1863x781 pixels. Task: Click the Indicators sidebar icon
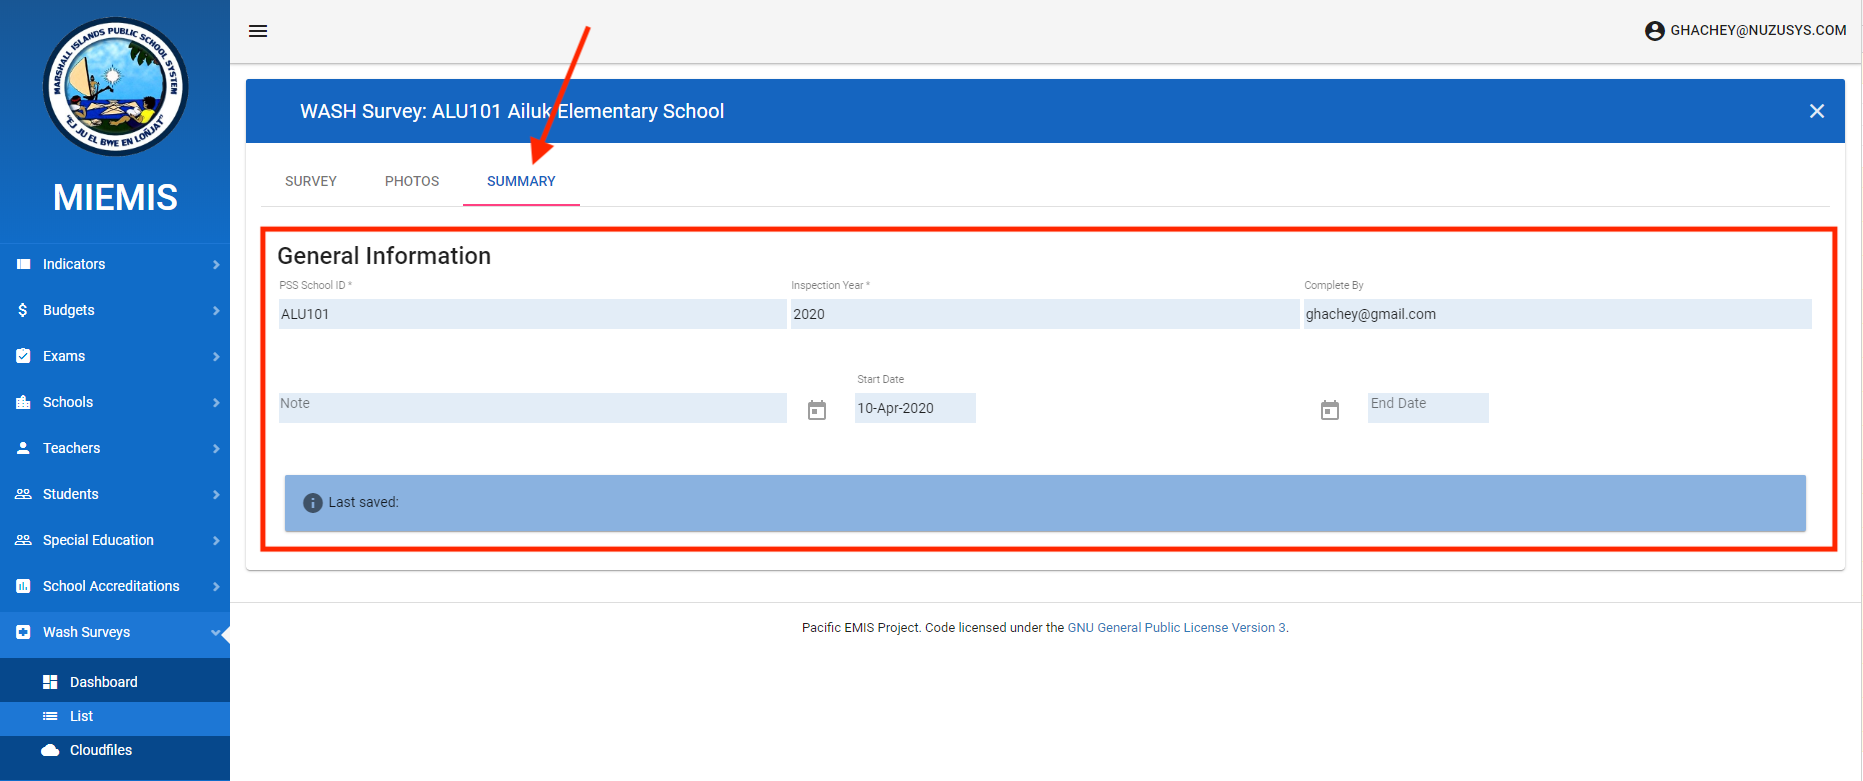coord(23,264)
